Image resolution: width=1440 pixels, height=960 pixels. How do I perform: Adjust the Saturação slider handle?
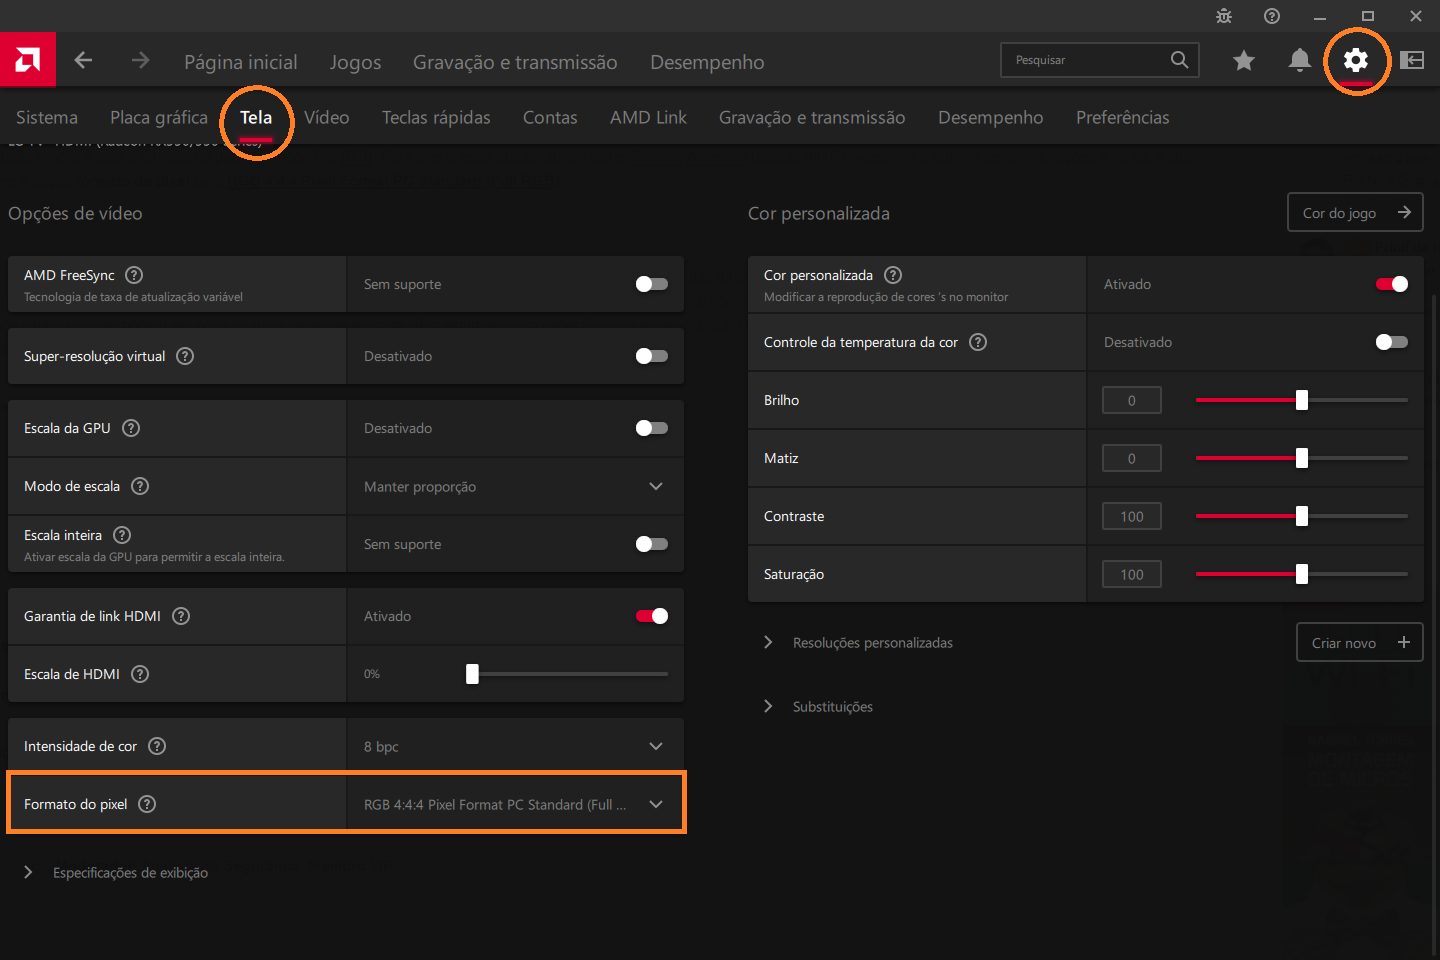tap(1302, 574)
